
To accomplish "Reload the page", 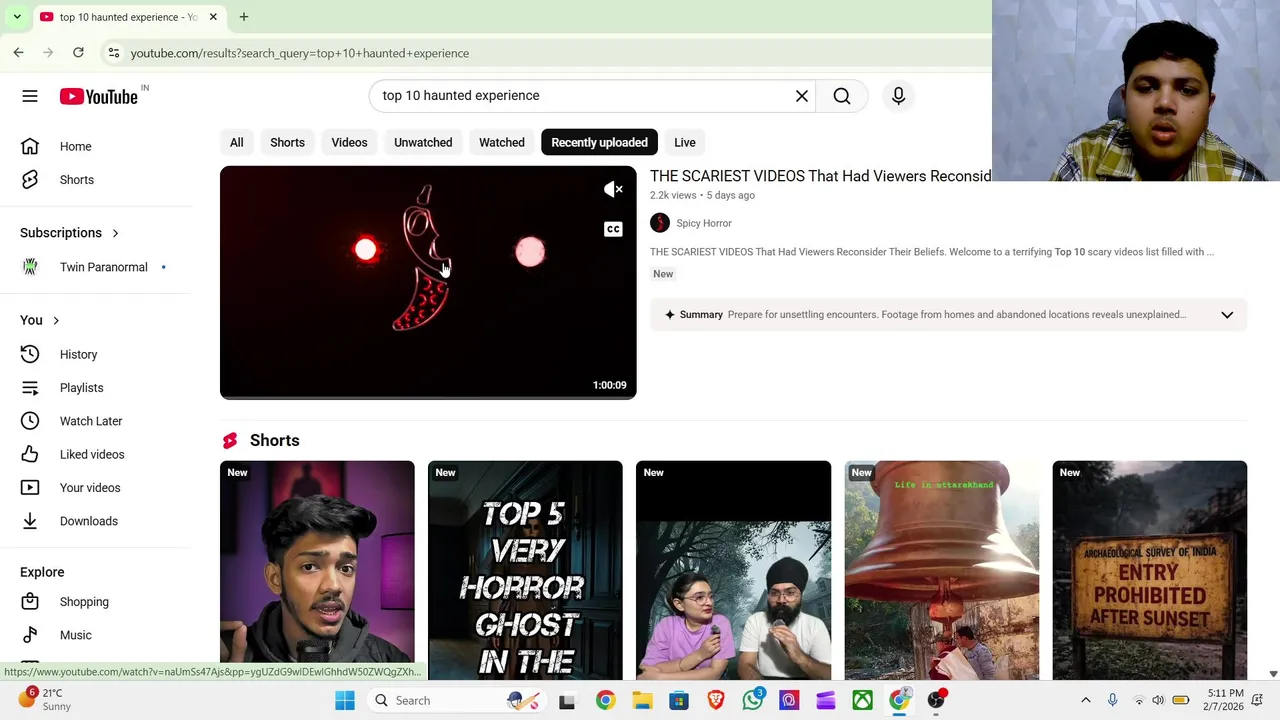I will [78, 52].
